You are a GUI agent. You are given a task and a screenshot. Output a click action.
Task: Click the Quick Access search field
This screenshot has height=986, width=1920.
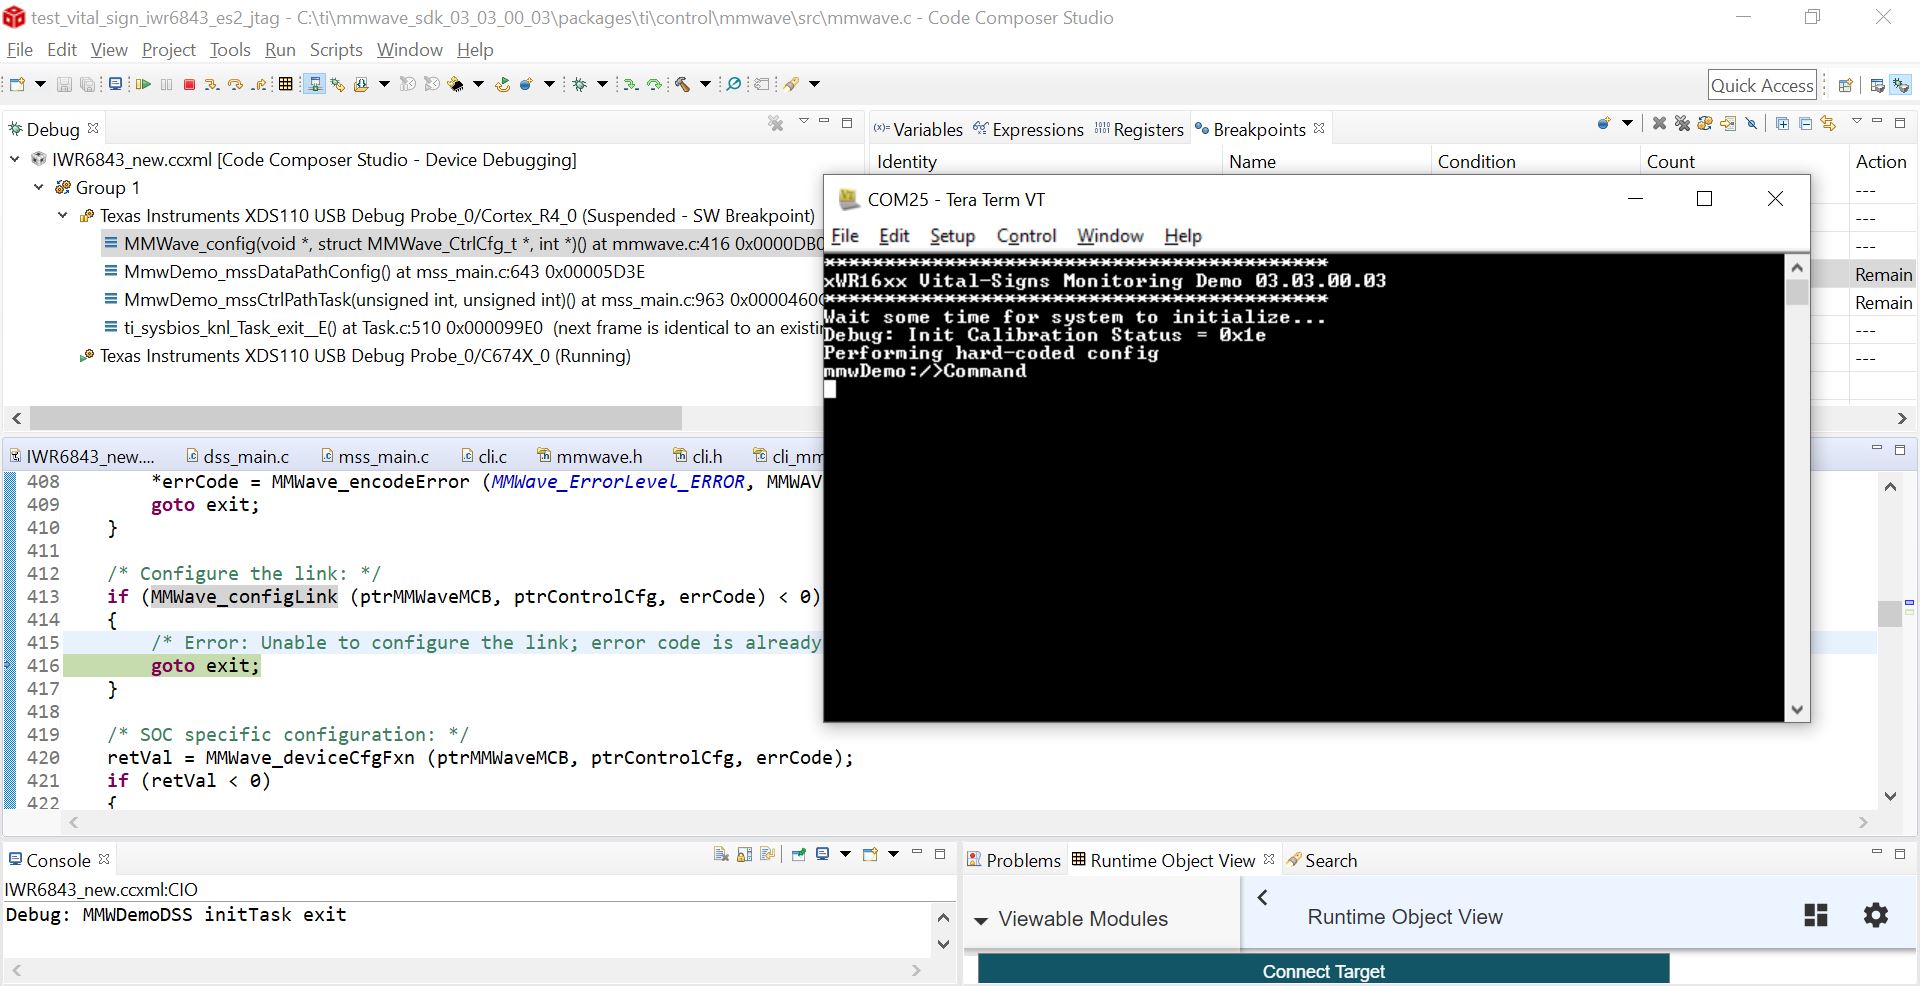pyautogui.click(x=1762, y=85)
